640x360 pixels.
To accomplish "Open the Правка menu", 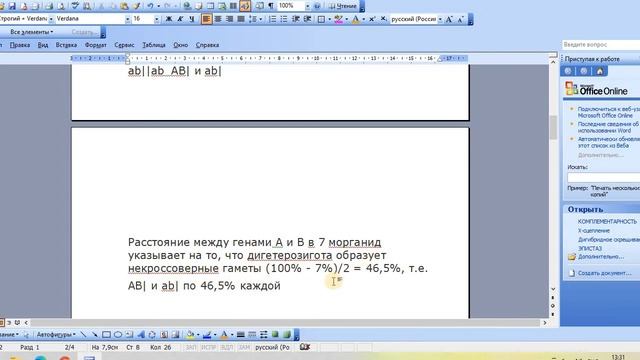I will [20, 45].
